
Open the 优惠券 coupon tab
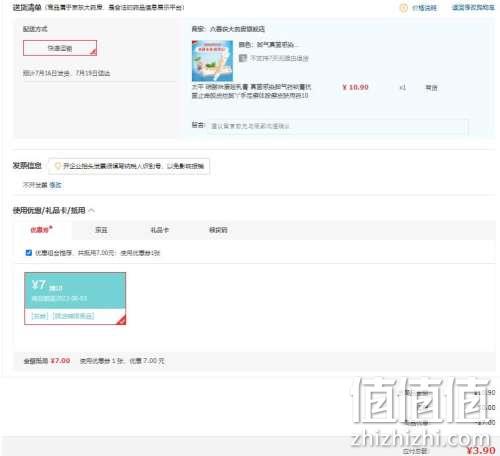point(41,230)
